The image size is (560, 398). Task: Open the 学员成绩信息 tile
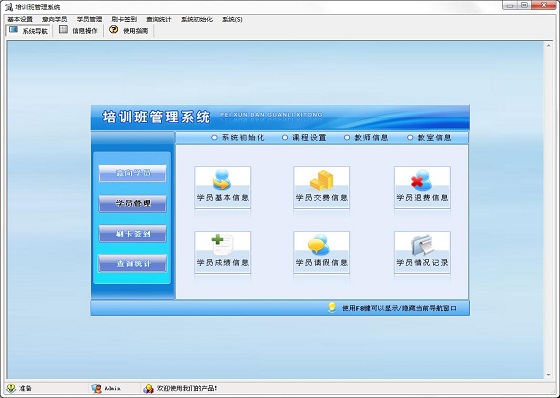click(222, 252)
